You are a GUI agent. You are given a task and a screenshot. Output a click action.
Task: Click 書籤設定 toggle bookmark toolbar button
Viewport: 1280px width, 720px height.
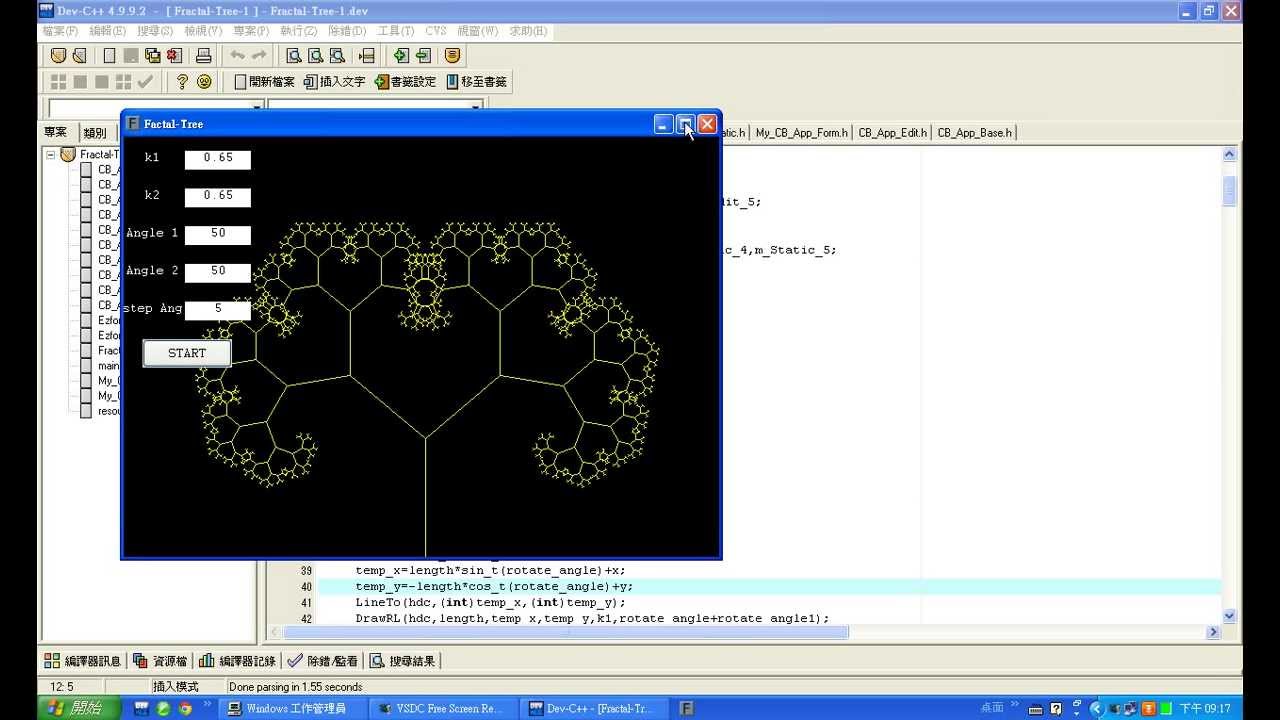pos(406,82)
